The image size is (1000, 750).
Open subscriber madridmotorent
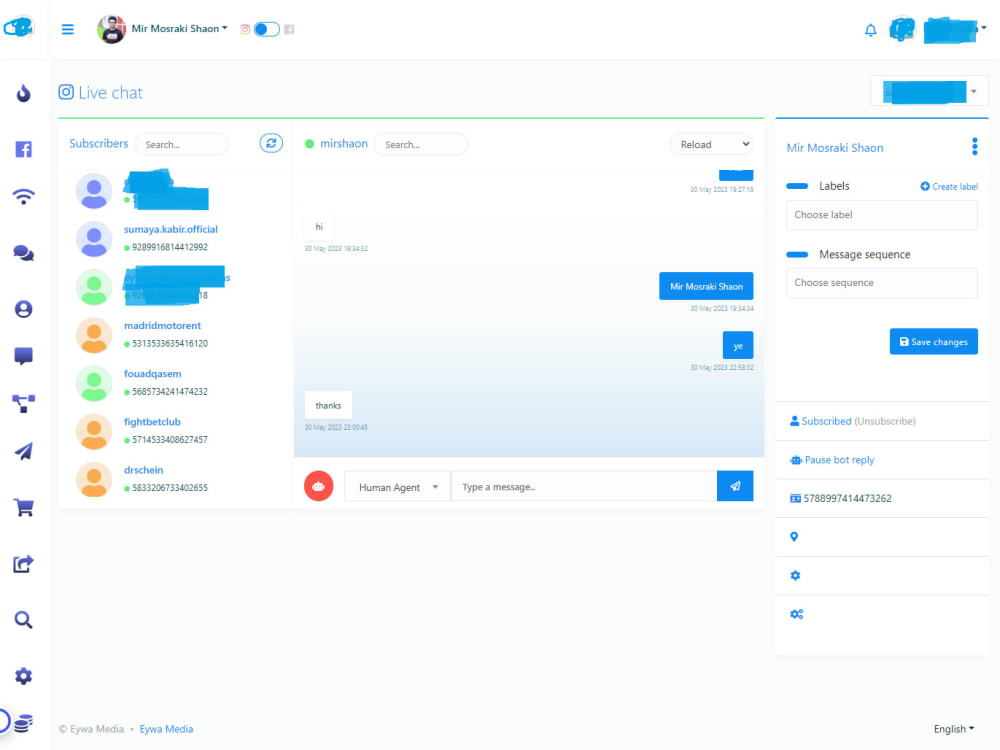pyautogui.click(x=162, y=325)
